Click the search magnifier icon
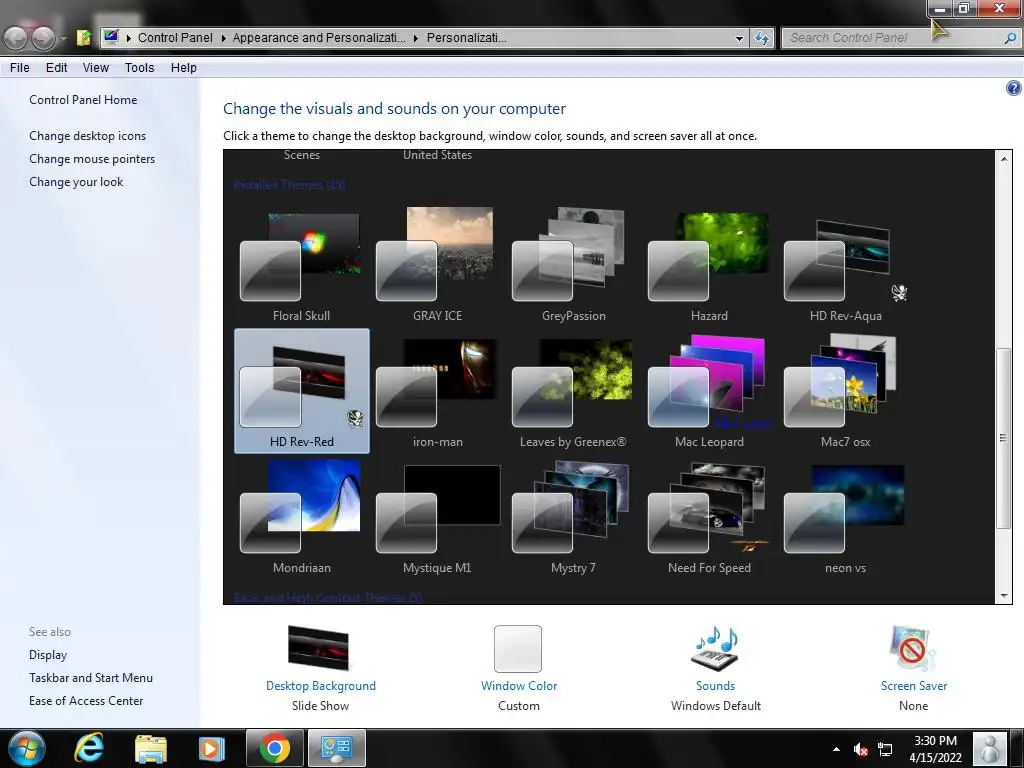1024x768 pixels. coord(1010,38)
